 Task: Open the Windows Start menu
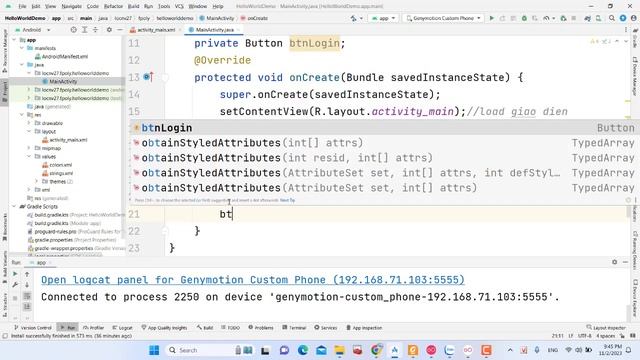tap(154, 350)
